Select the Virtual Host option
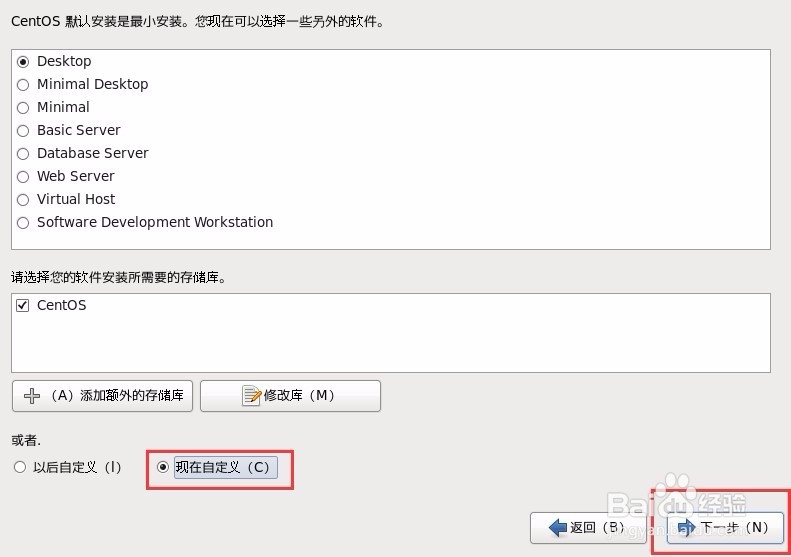This screenshot has height=557, width=791. [23, 200]
